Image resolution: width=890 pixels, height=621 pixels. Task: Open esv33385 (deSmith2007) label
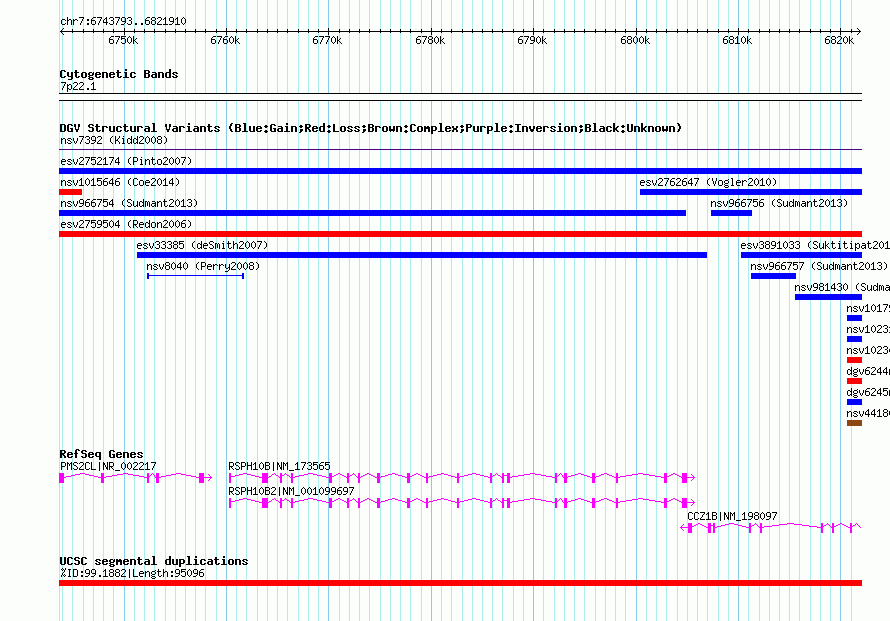(202, 245)
